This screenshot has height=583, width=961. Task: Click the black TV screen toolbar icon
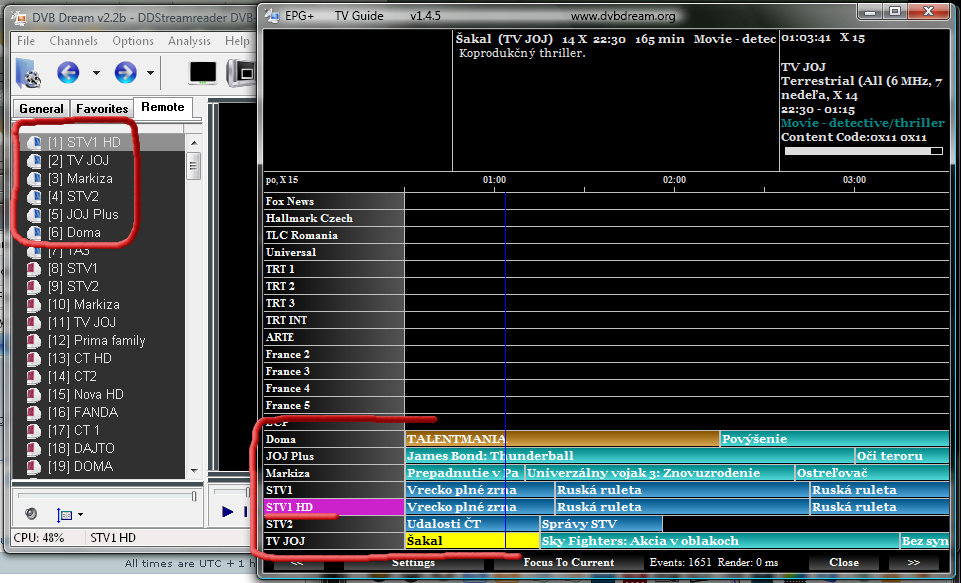[x=203, y=73]
